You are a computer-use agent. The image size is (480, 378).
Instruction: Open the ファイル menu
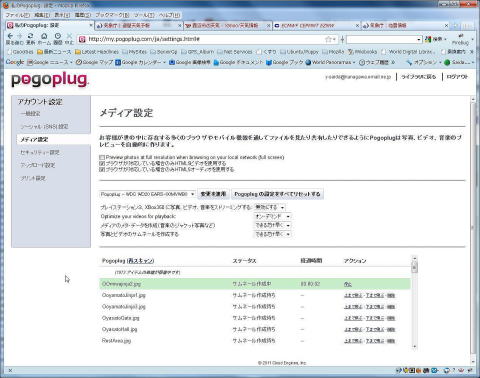point(17,15)
